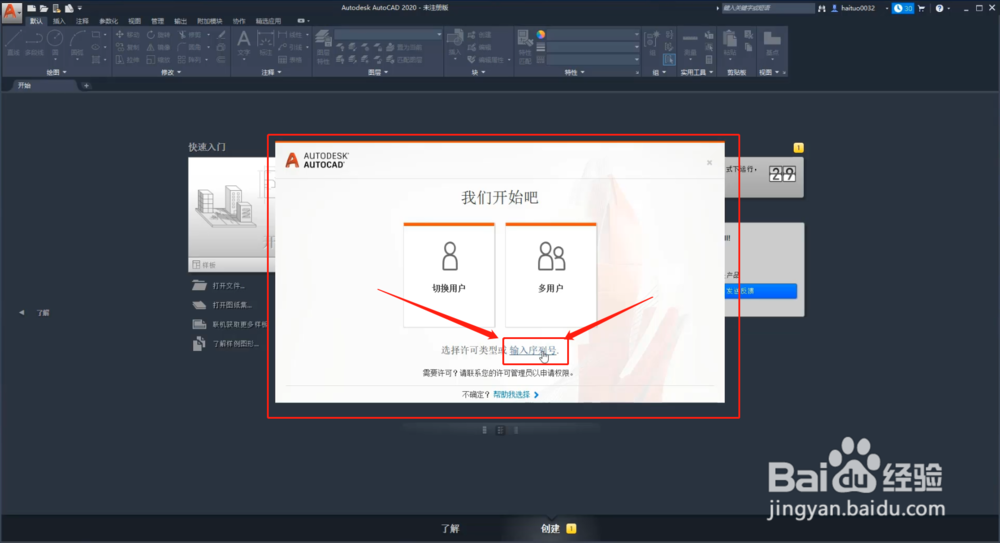Switch to the Output (输出) ribbon tab

[180, 21]
